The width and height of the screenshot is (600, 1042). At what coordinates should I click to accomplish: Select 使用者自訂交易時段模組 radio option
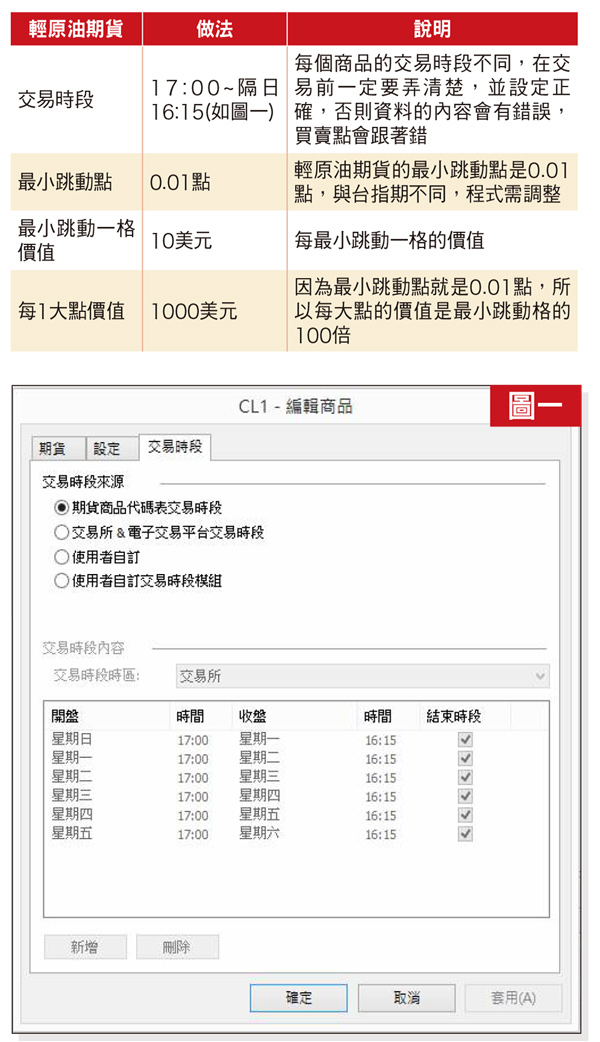click(62, 581)
